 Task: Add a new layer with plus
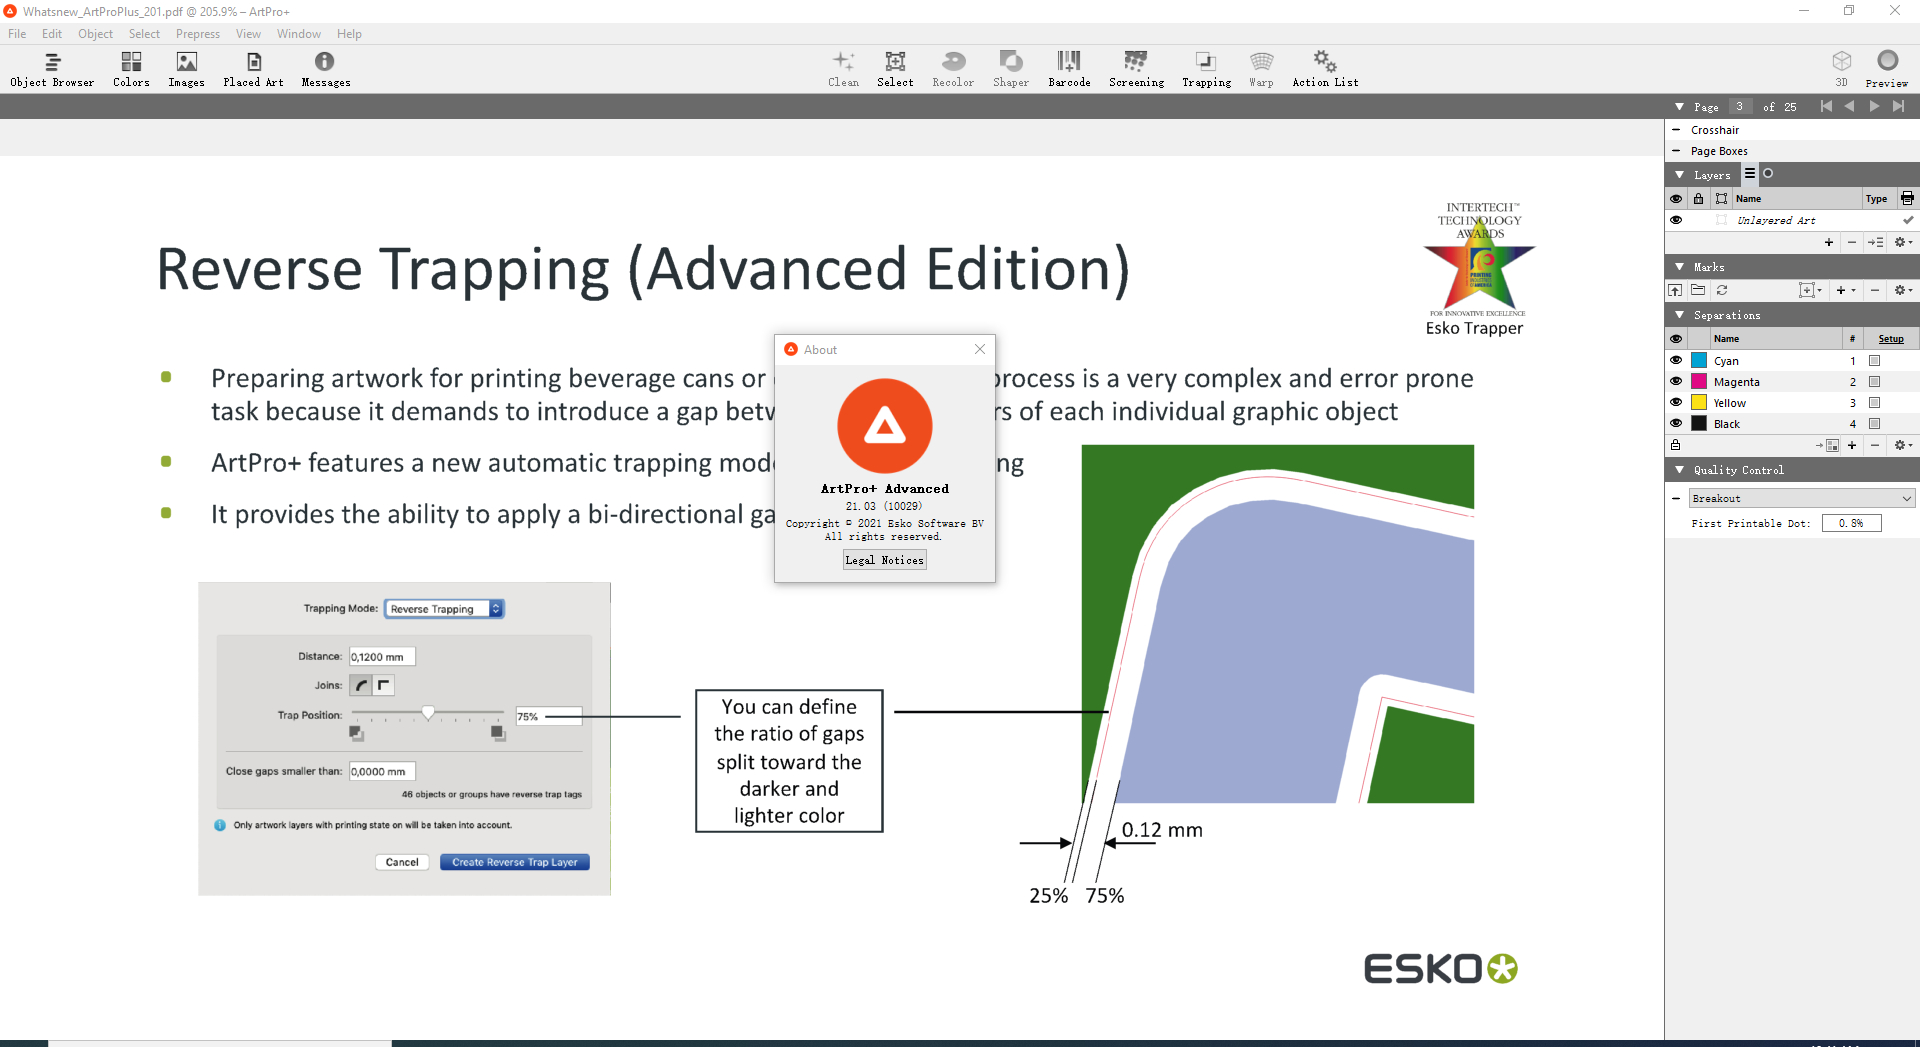pos(1829,242)
